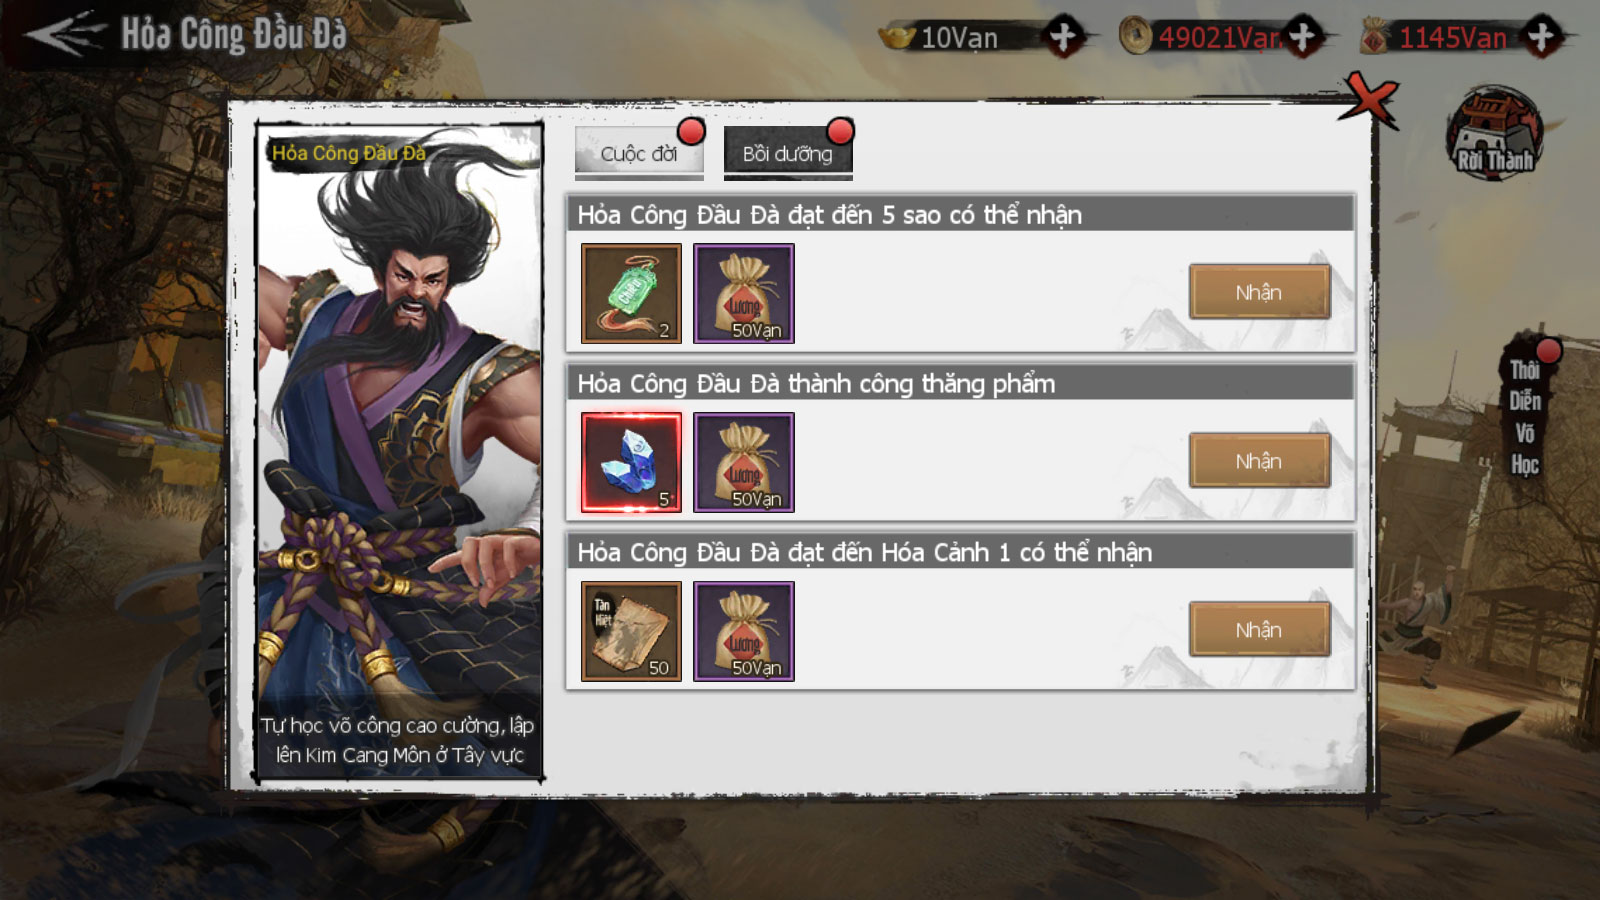The height and width of the screenshot is (900, 1600).
Task: Add supplies with plus beside 1145Vạn
Action: [x=1542, y=37]
